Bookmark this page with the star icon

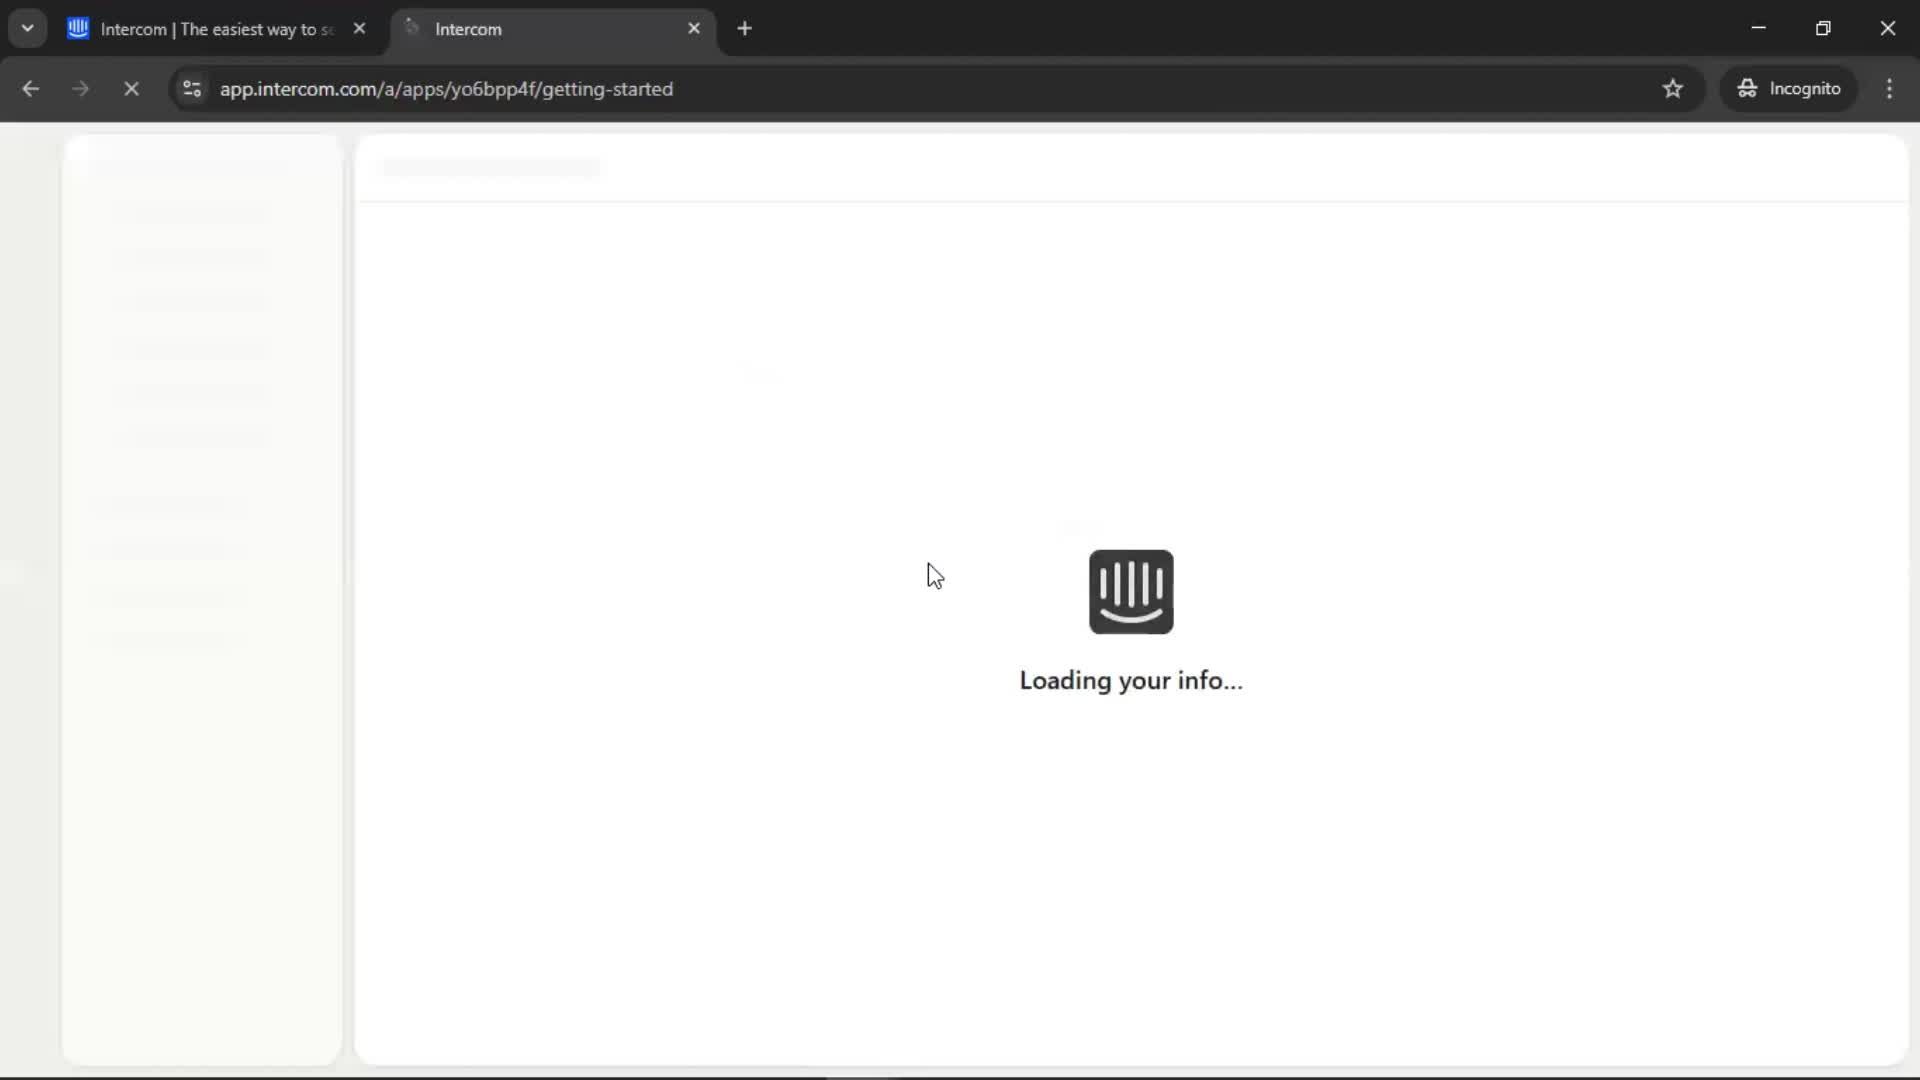pyautogui.click(x=1672, y=88)
